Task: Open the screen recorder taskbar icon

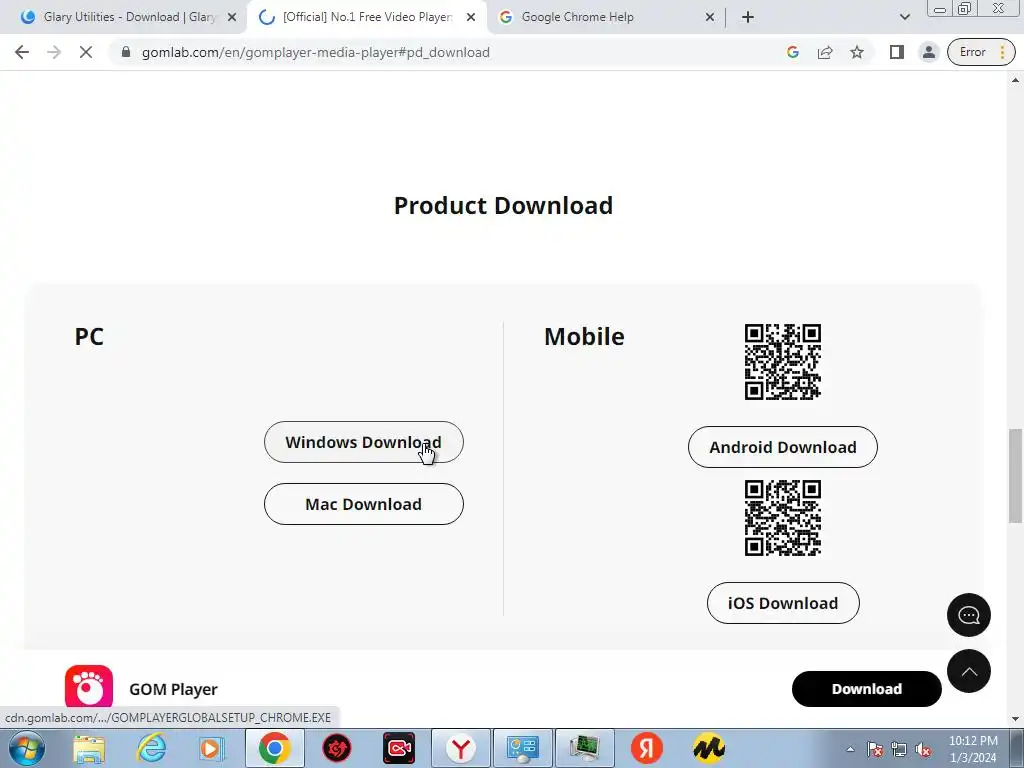Action: point(399,748)
